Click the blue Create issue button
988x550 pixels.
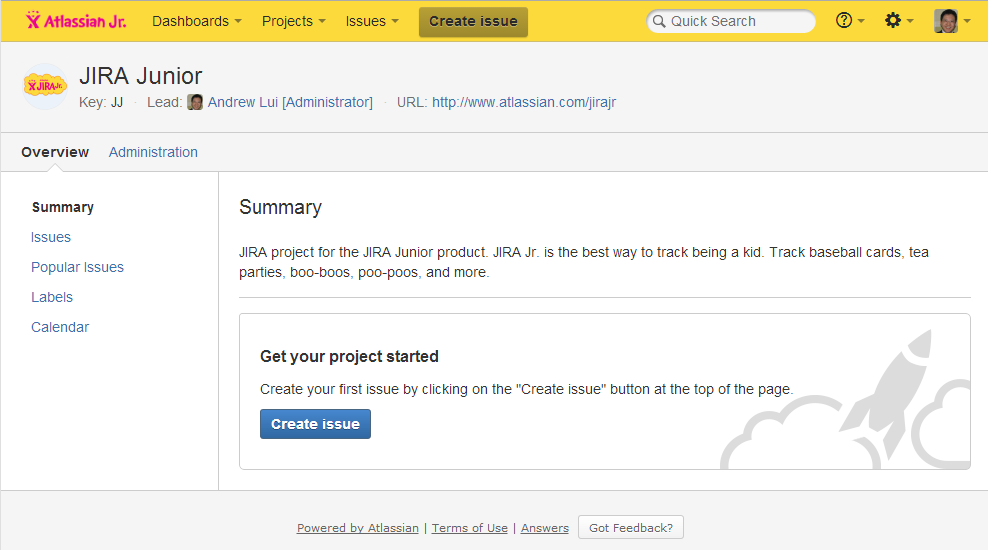point(315,424)
